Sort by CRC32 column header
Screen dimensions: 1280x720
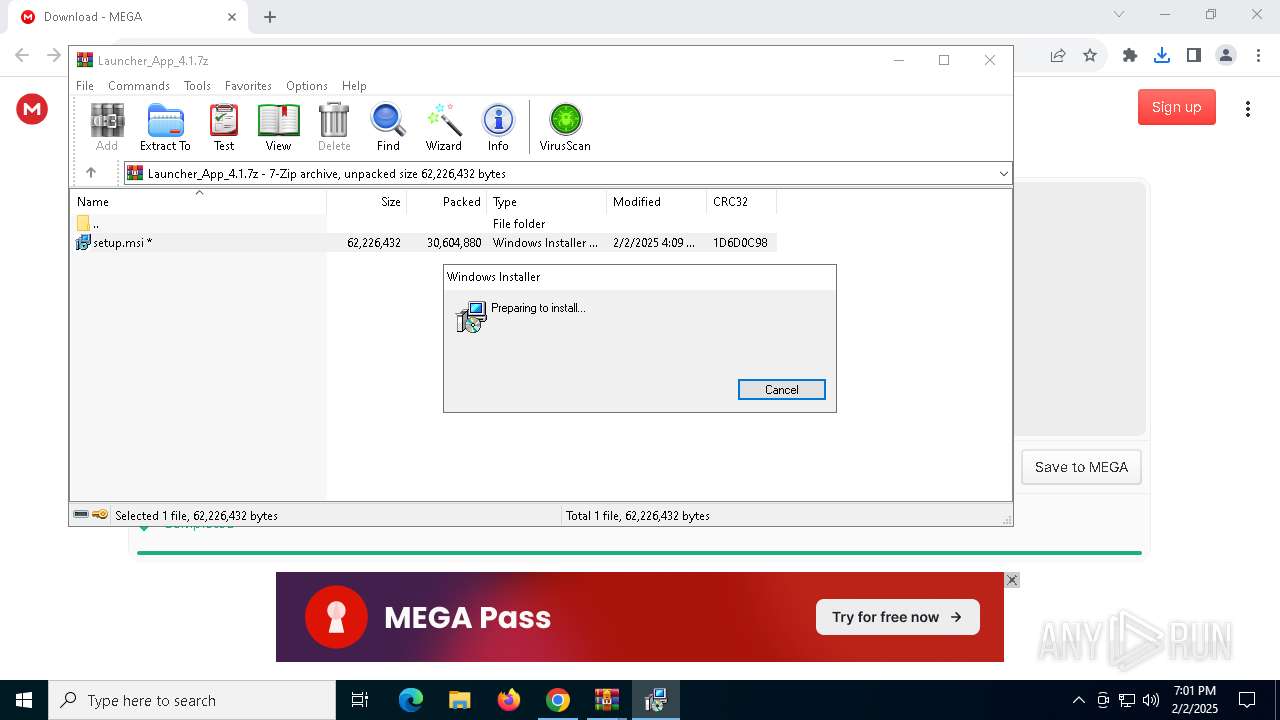click(x=742, y=202)
